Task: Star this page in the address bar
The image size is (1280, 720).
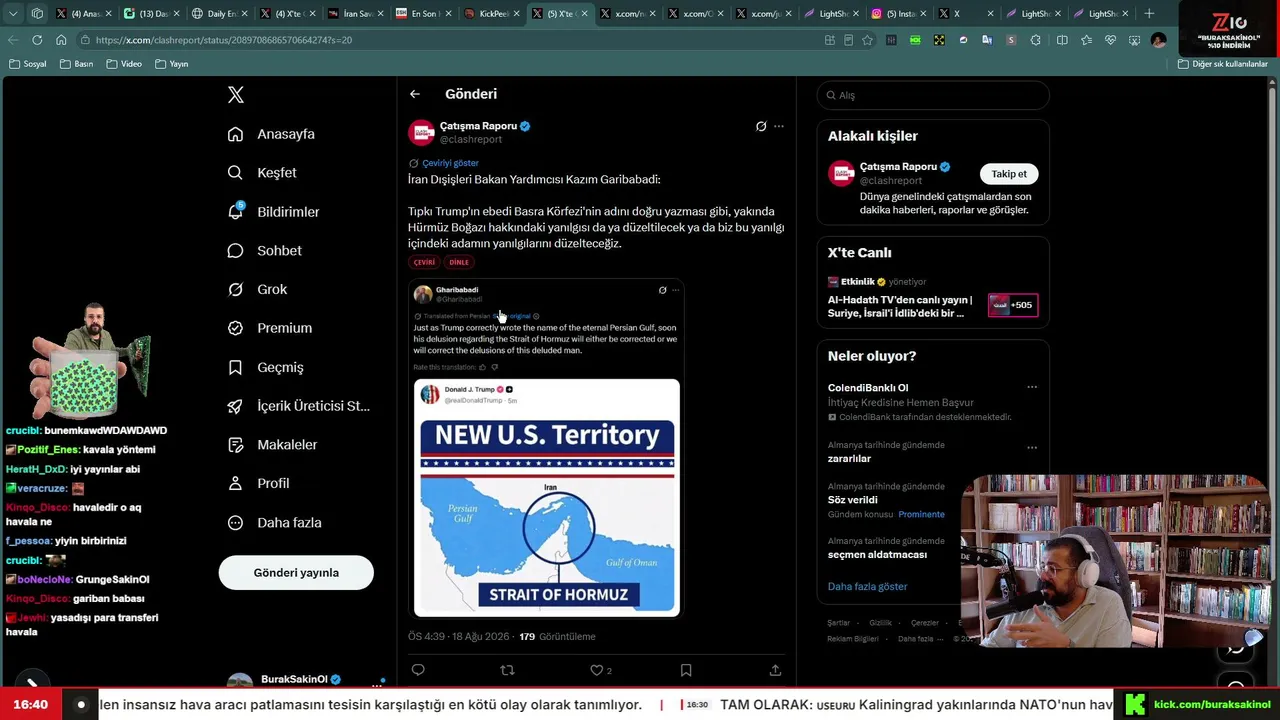Action: 867,40
